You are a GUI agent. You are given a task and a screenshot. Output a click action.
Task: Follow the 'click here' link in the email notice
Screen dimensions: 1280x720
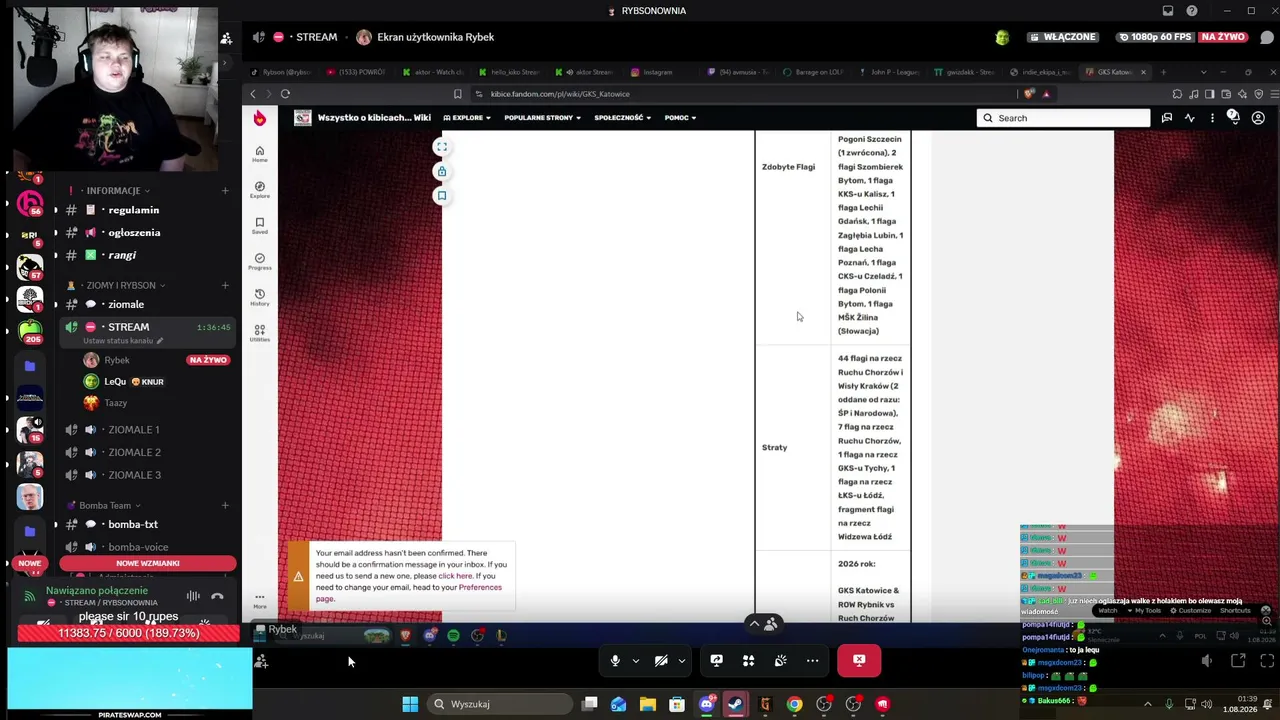coord(455,576)
